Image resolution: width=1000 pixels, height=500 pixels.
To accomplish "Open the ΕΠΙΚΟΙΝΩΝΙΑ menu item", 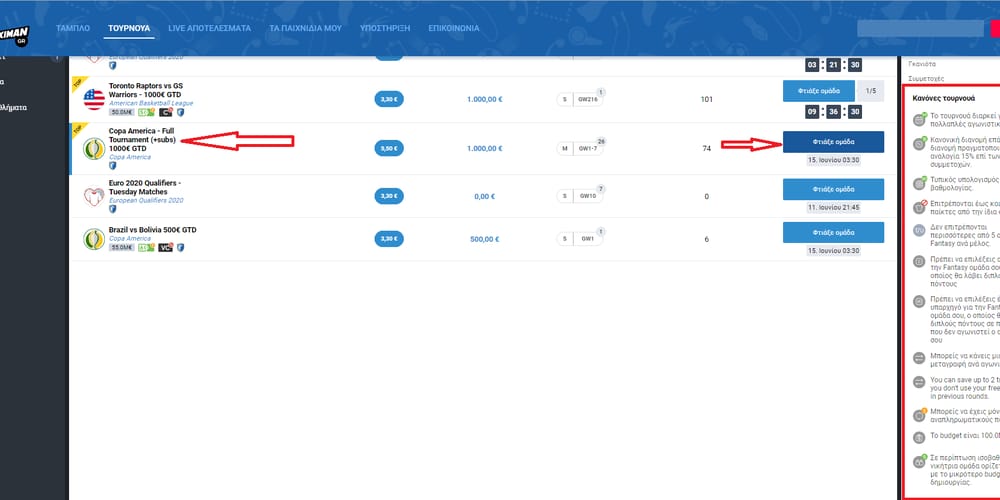I will (x=453, y=28).
